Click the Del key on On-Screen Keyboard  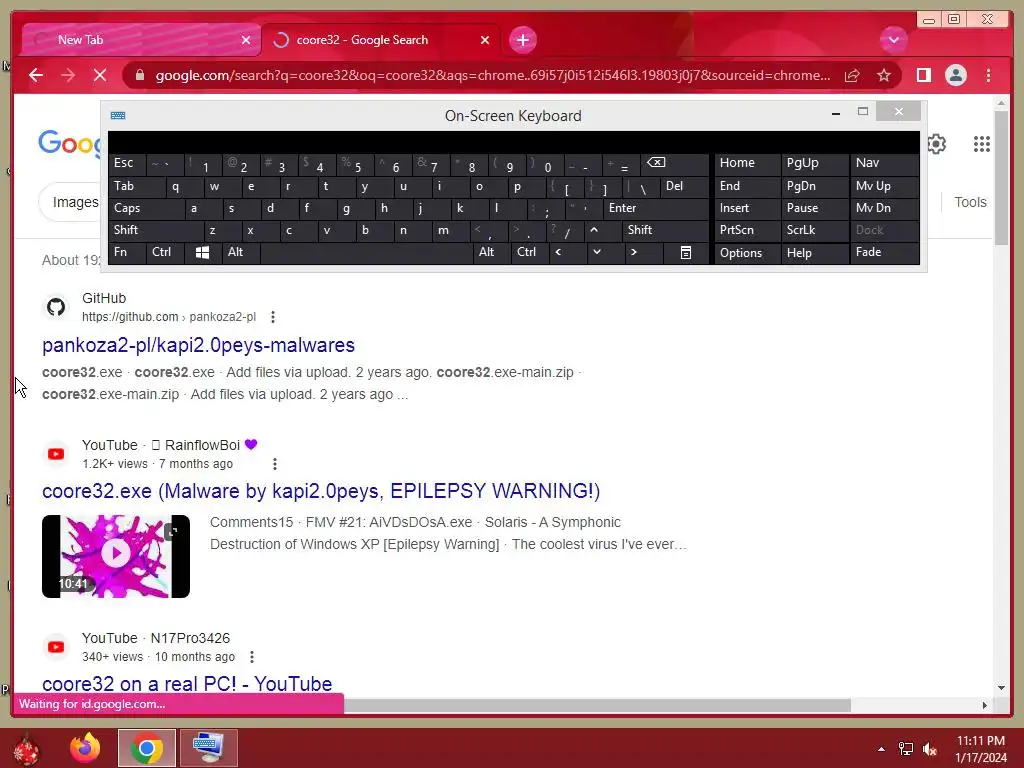[x=684, y=186]
